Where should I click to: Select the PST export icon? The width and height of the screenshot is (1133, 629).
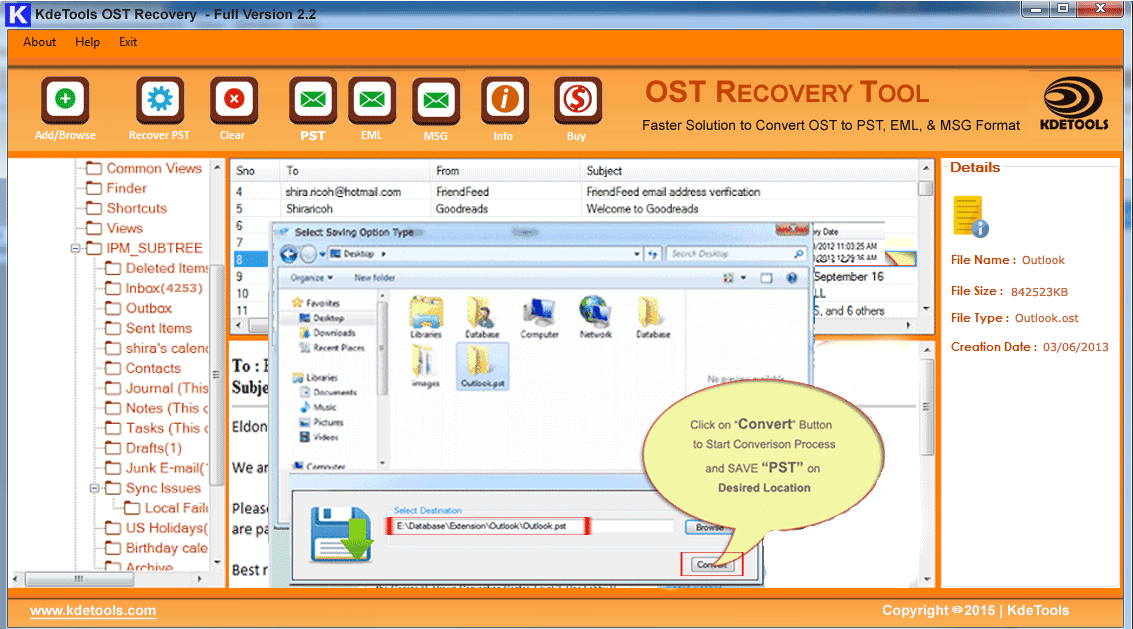tap(312, 100)
